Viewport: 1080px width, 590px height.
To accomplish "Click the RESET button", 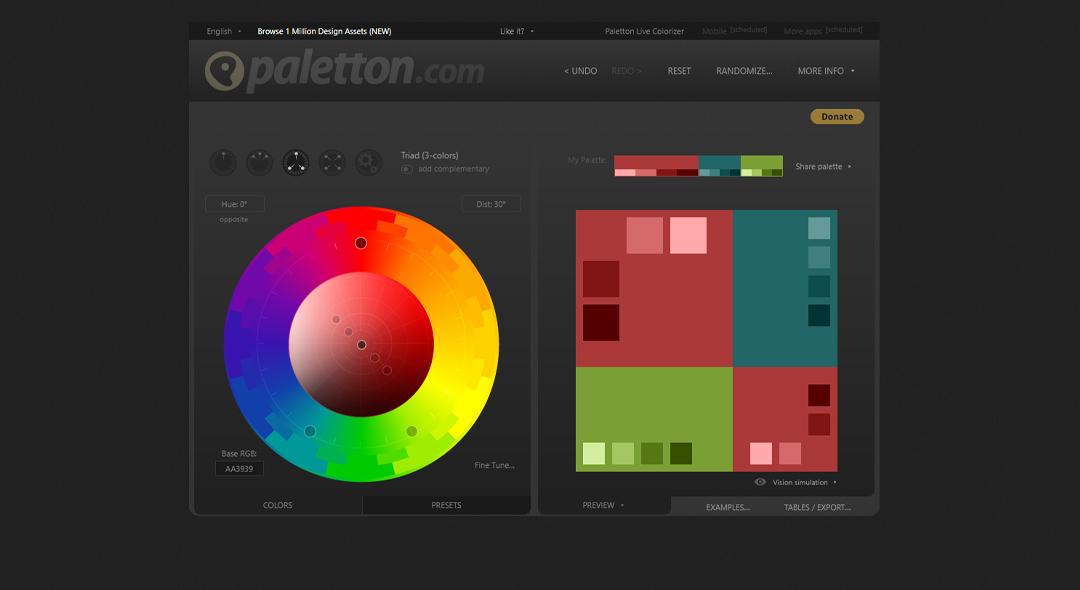I will [679, 71].
